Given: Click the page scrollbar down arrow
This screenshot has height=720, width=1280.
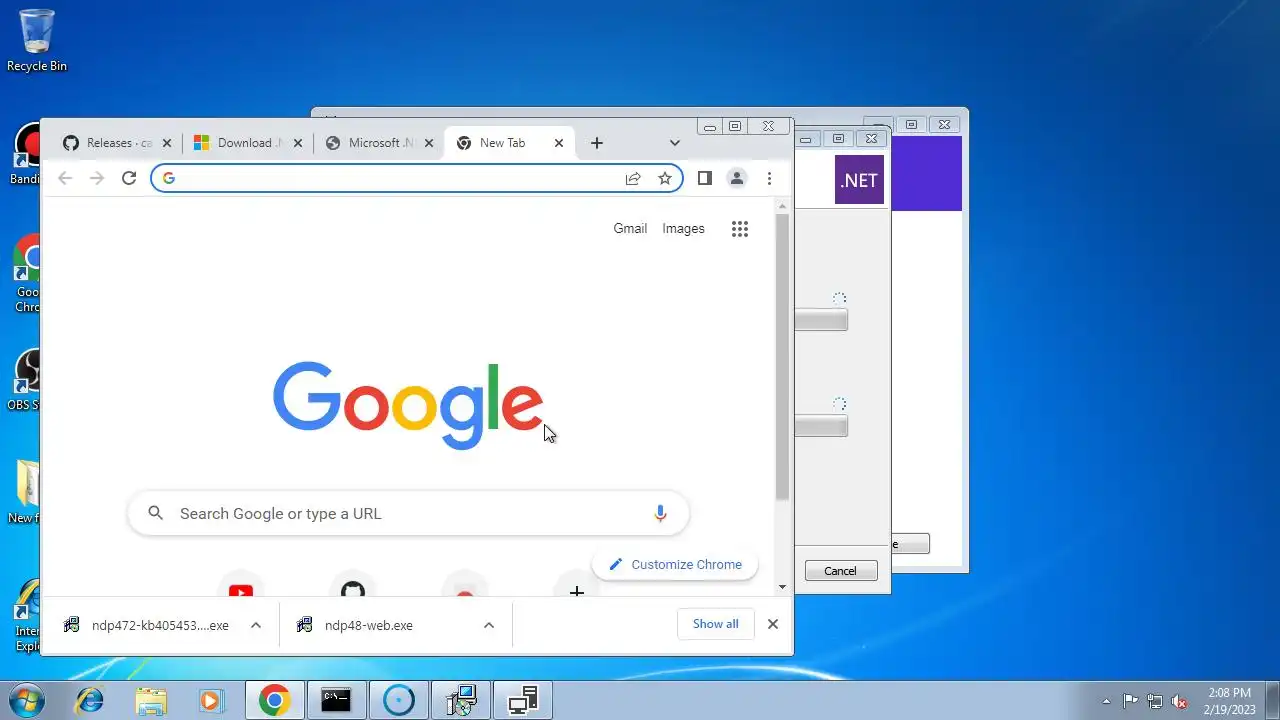Looking at the screenshot, I should pyautogui.click(x=783, y=588).
